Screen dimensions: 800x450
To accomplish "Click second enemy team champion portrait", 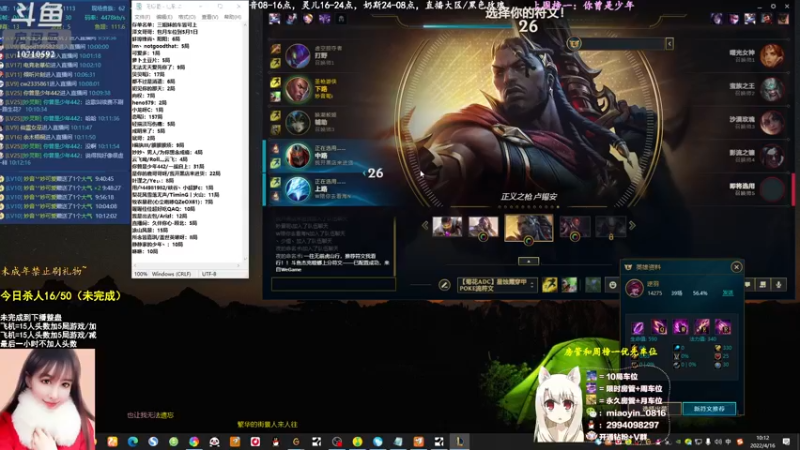I will pyautogui.click(x=772, y=89).
